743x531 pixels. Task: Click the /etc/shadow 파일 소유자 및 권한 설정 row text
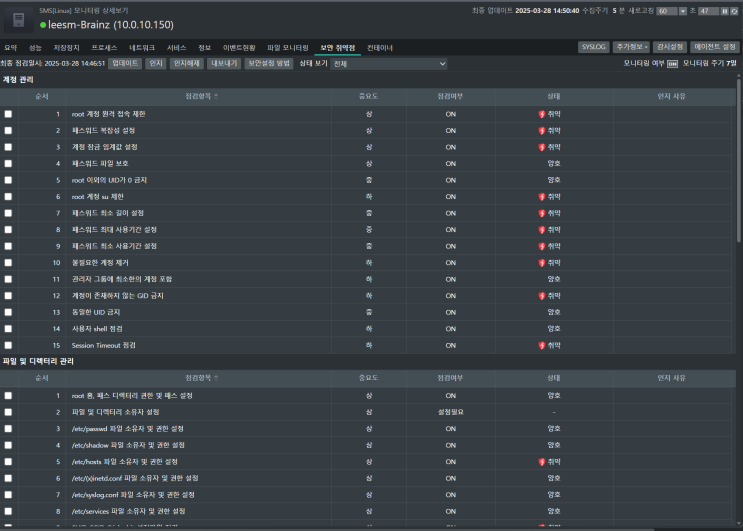click(128, 445)
